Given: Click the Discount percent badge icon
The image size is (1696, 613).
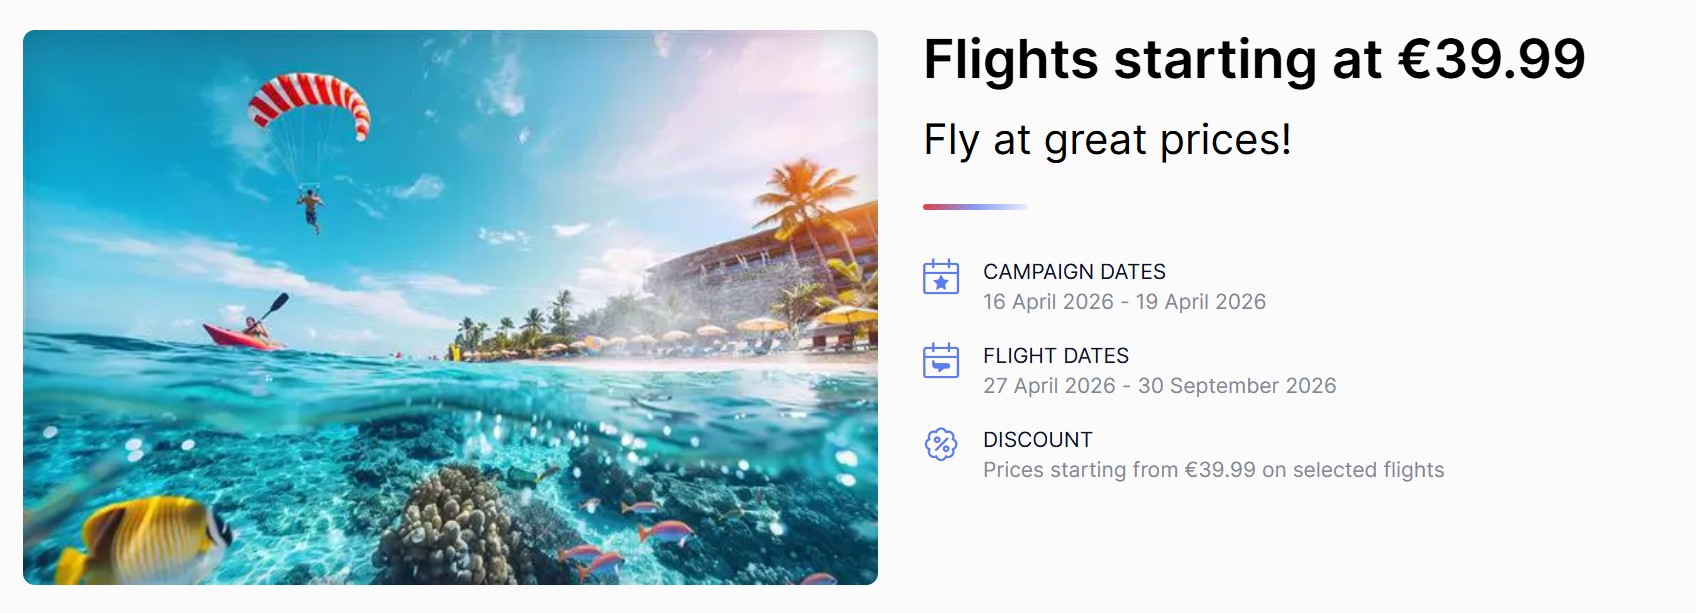Looking at the screenshot, I should (x=940, y=444).
